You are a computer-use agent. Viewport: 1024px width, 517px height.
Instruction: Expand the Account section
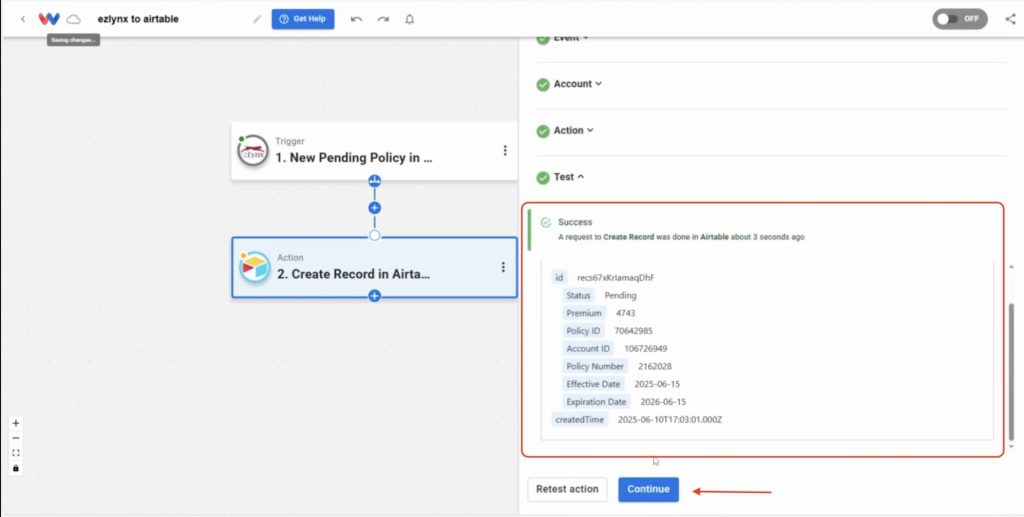point(577,84)
